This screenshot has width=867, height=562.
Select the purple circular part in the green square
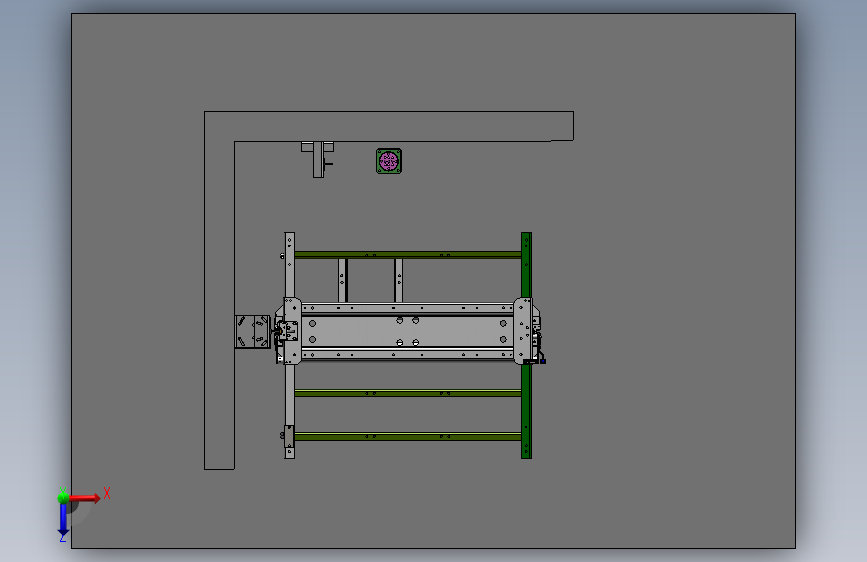(389, 161)
